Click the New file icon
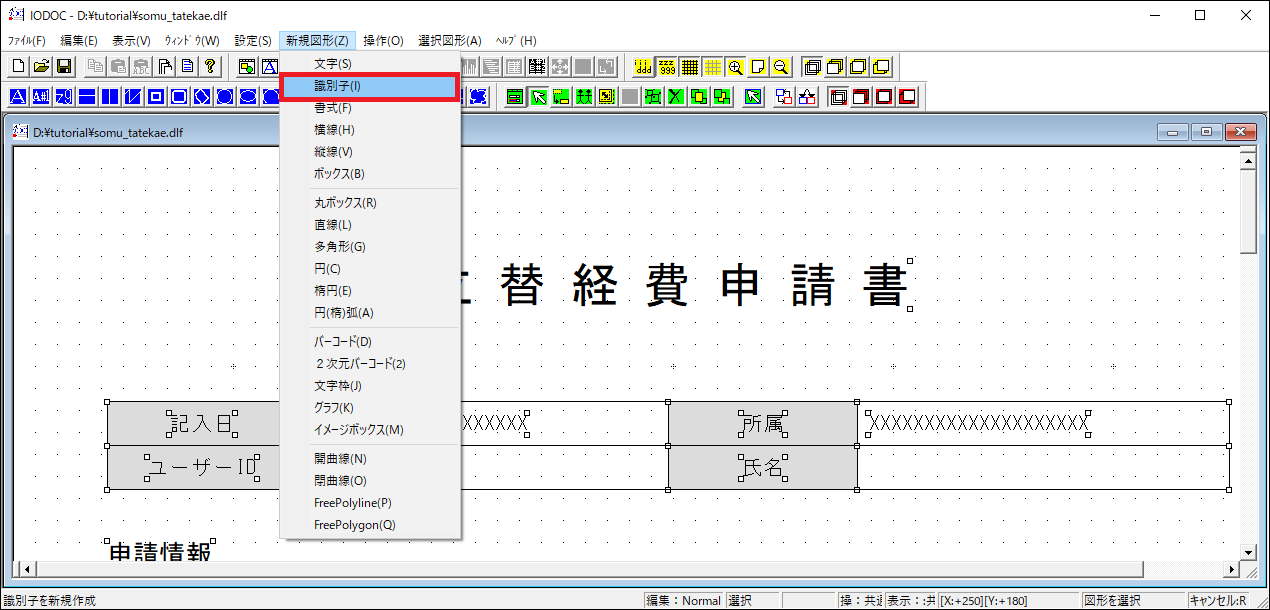 point(19,67)
